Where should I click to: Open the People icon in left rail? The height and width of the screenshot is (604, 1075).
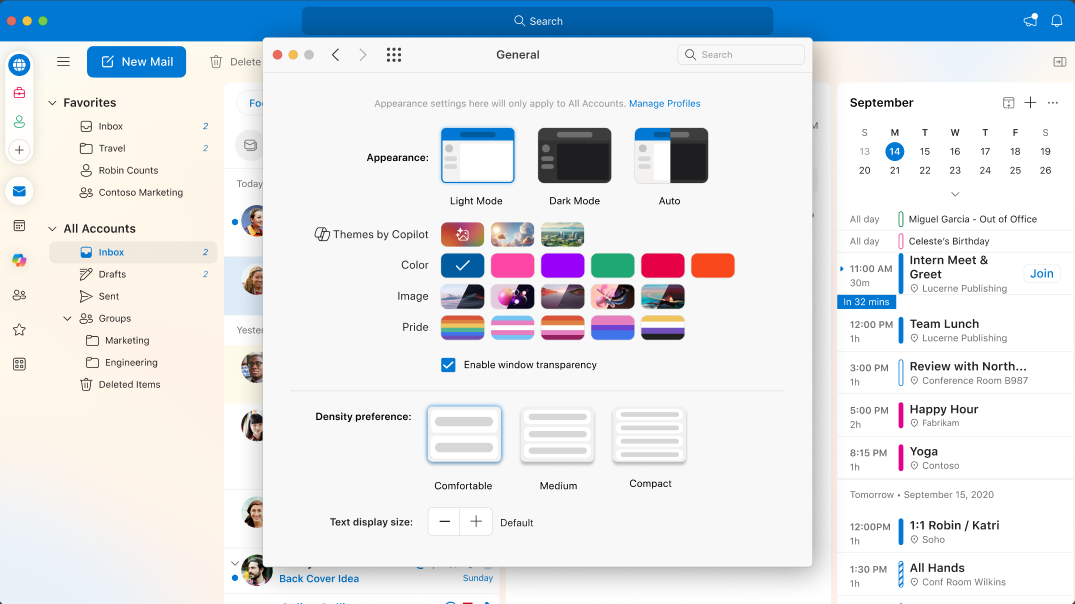pyautogui.click(x=19, y=295)
